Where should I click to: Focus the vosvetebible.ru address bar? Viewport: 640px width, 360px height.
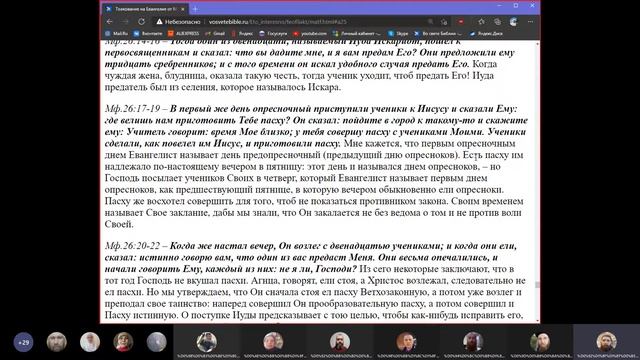point(278,22)
